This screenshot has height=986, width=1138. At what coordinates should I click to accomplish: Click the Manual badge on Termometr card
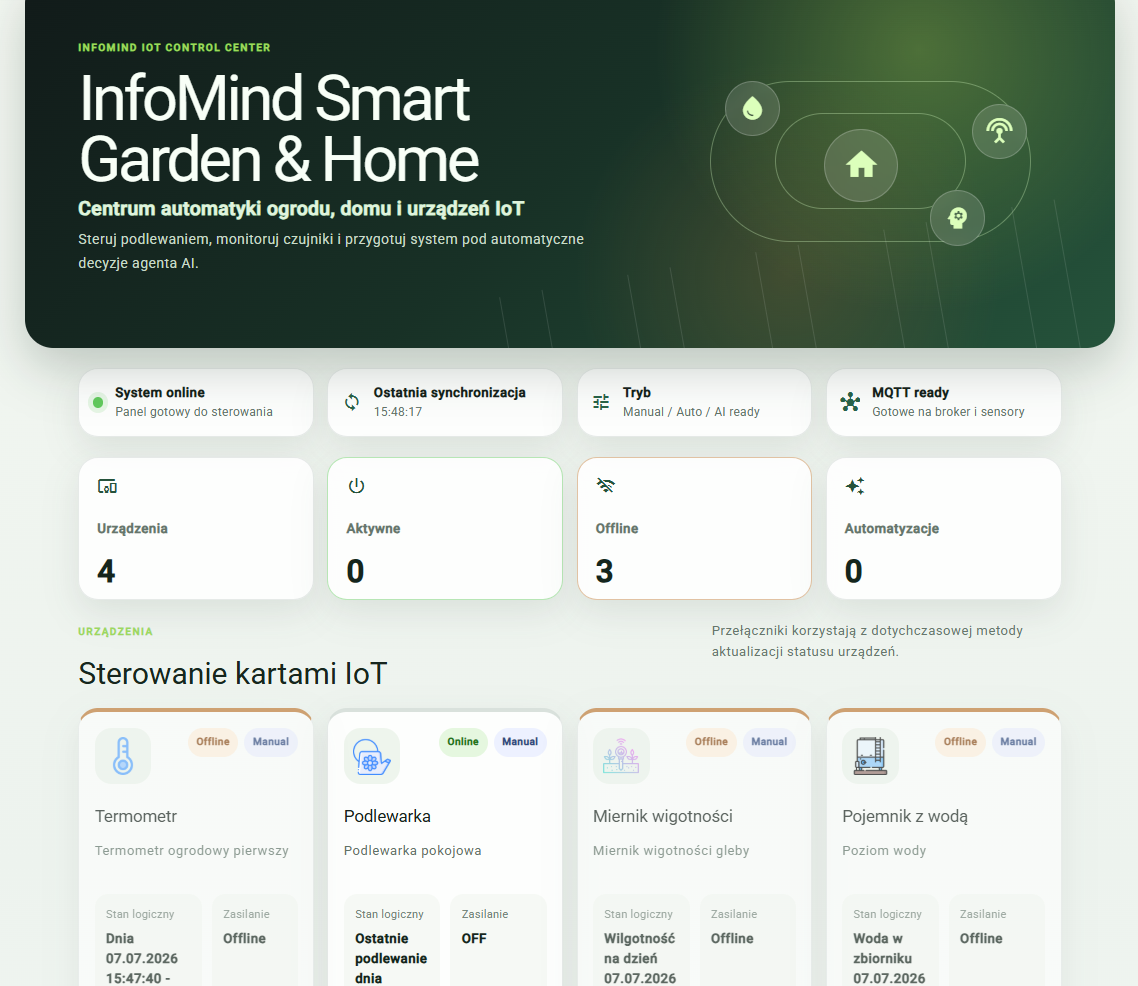pos(271,741)
